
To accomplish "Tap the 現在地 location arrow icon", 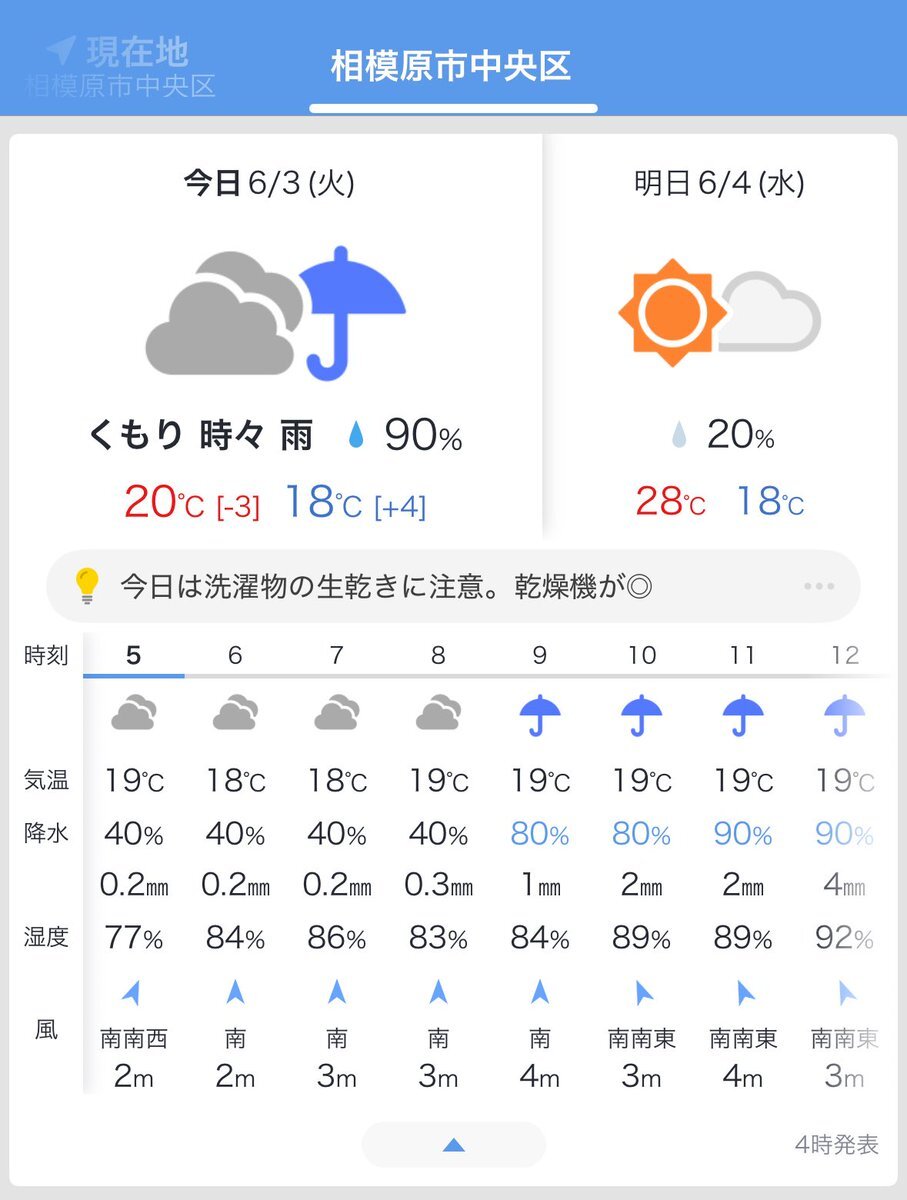I will click(x=61, y=50).
